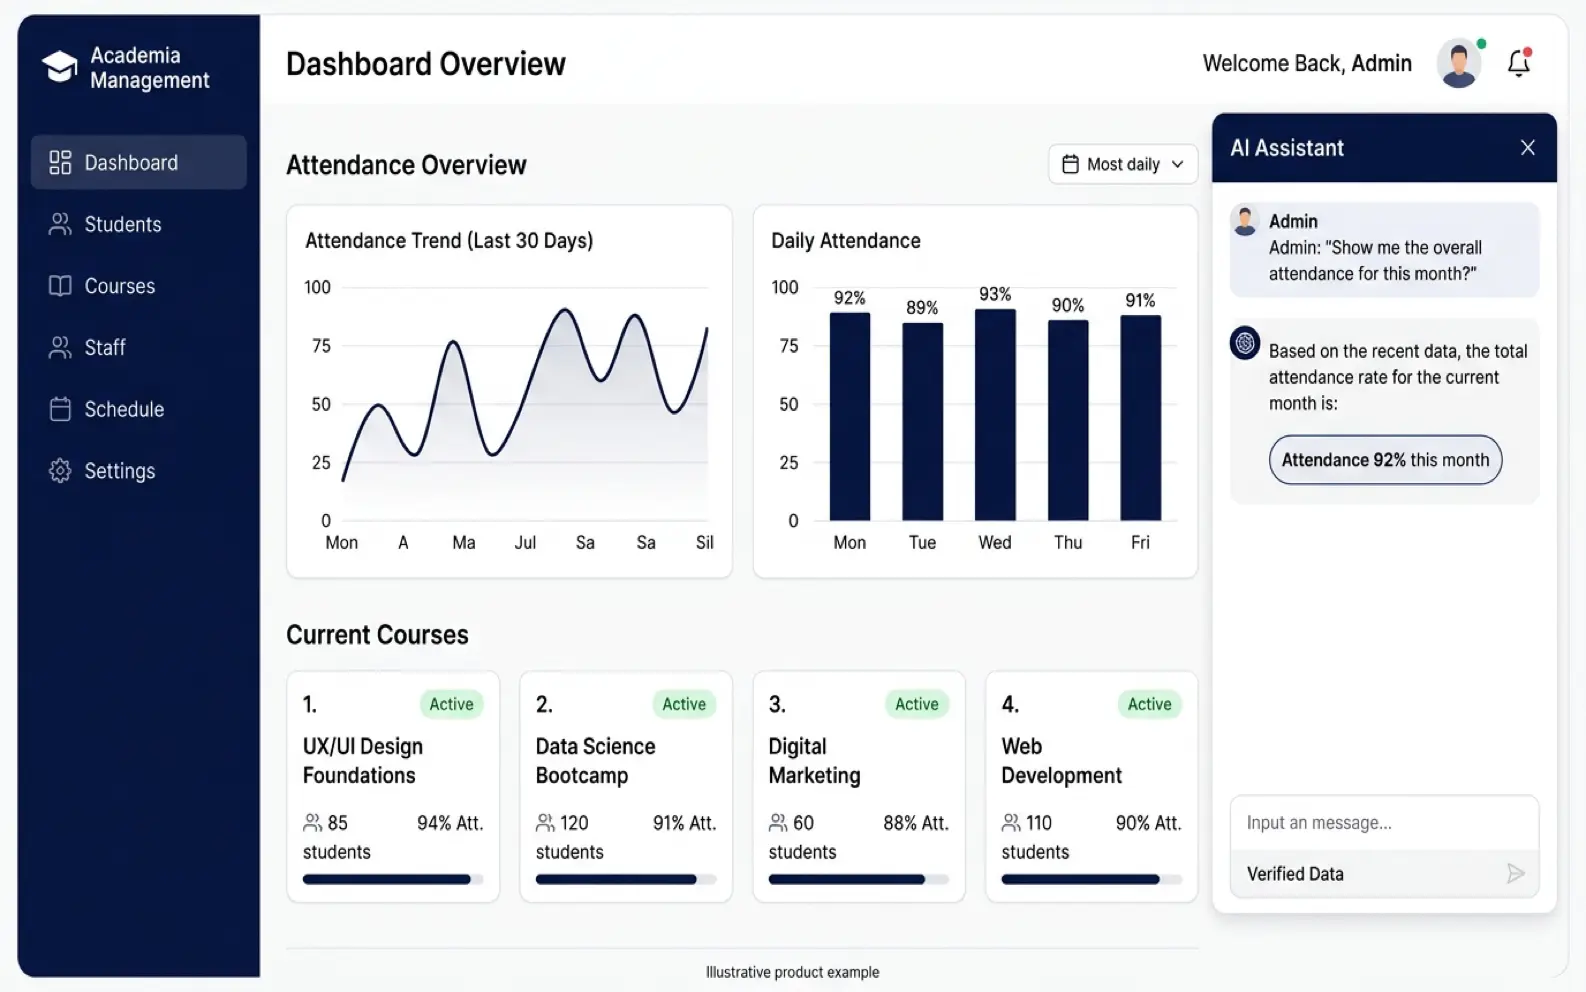Click the send arrow in AI Assistant
This screenshot has width=1586, height=992.
click(x=1515, y=874)
